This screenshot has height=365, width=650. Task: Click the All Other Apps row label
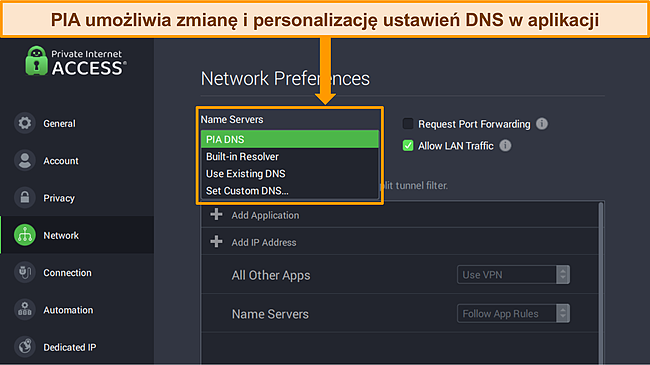pos(271,275)
